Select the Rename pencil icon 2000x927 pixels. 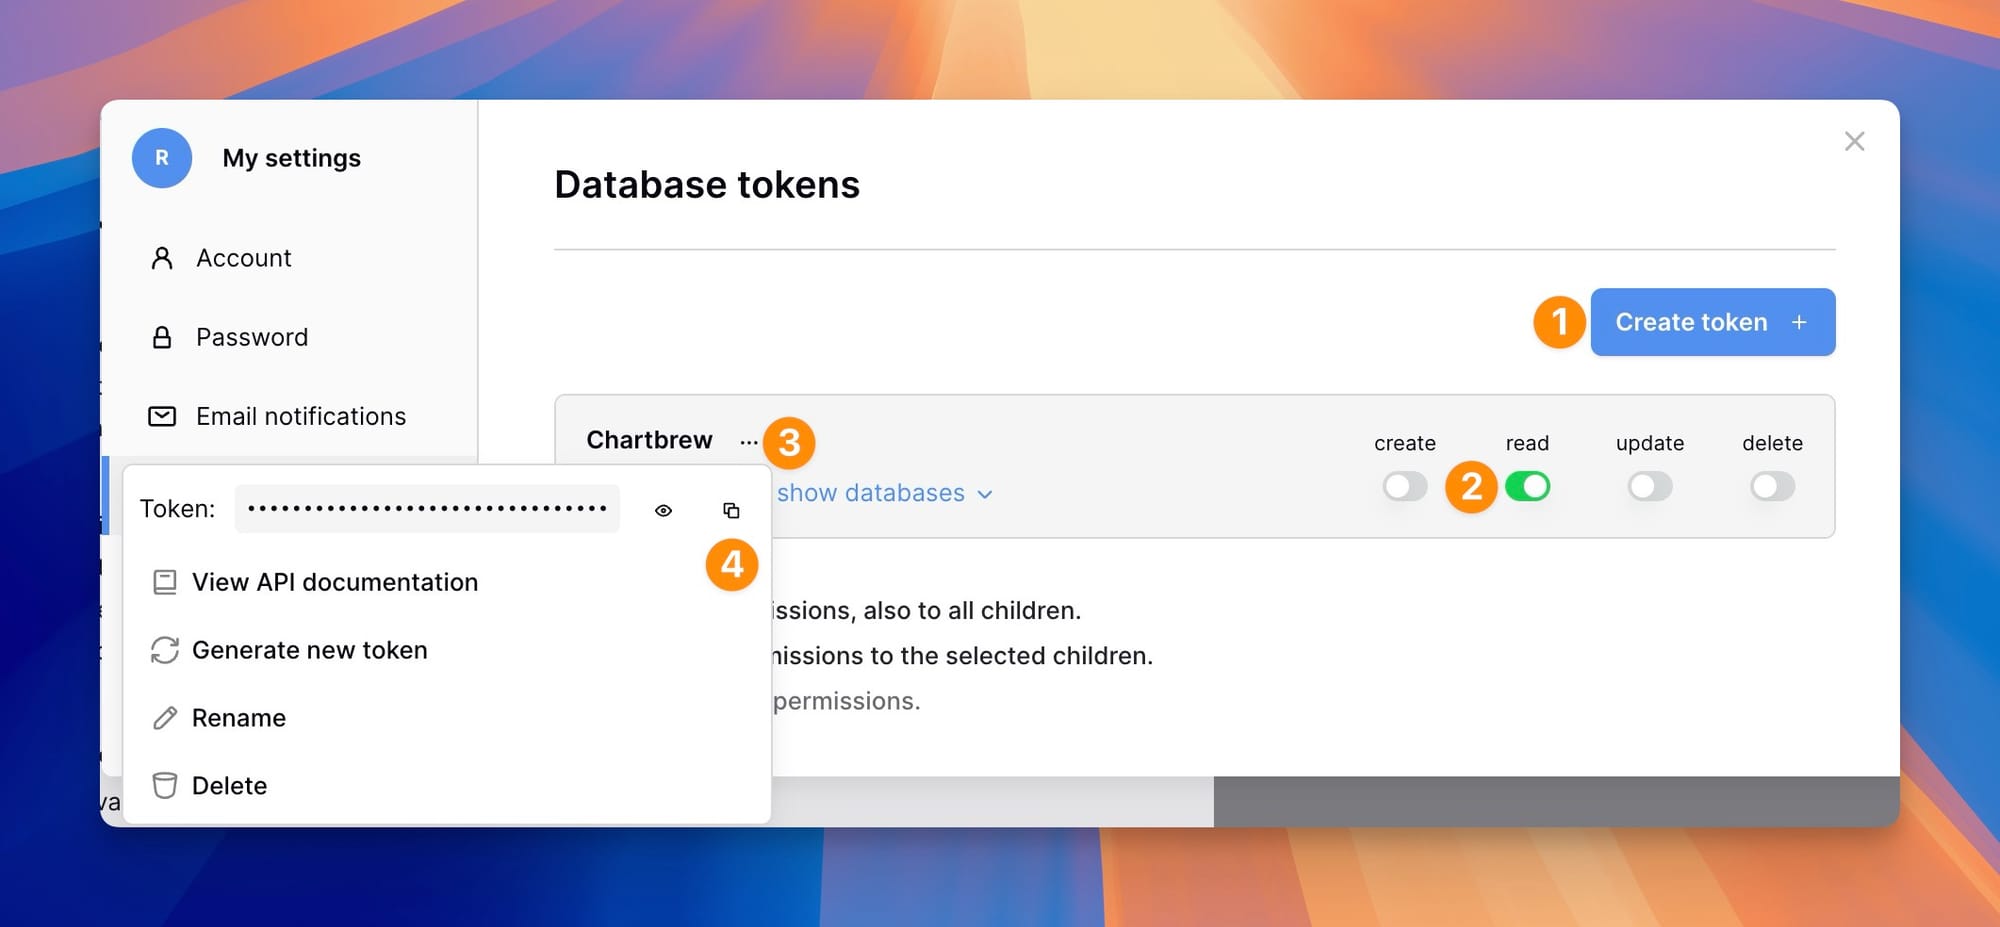[165, 717]
